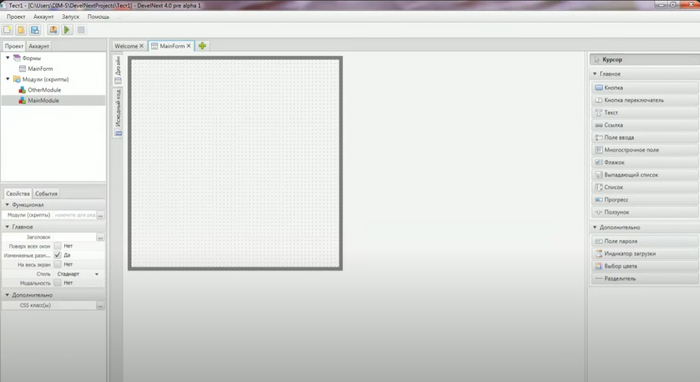The height and width of the screenshot is (382, 700).
Task: Click the ellipsis button for Модули (скрипты)
Action: [100, 215]
